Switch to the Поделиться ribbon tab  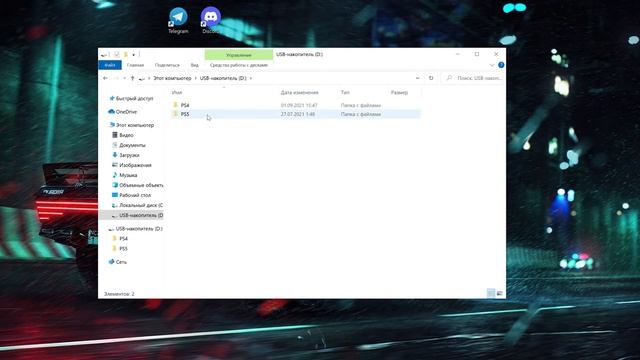(167, 65)
